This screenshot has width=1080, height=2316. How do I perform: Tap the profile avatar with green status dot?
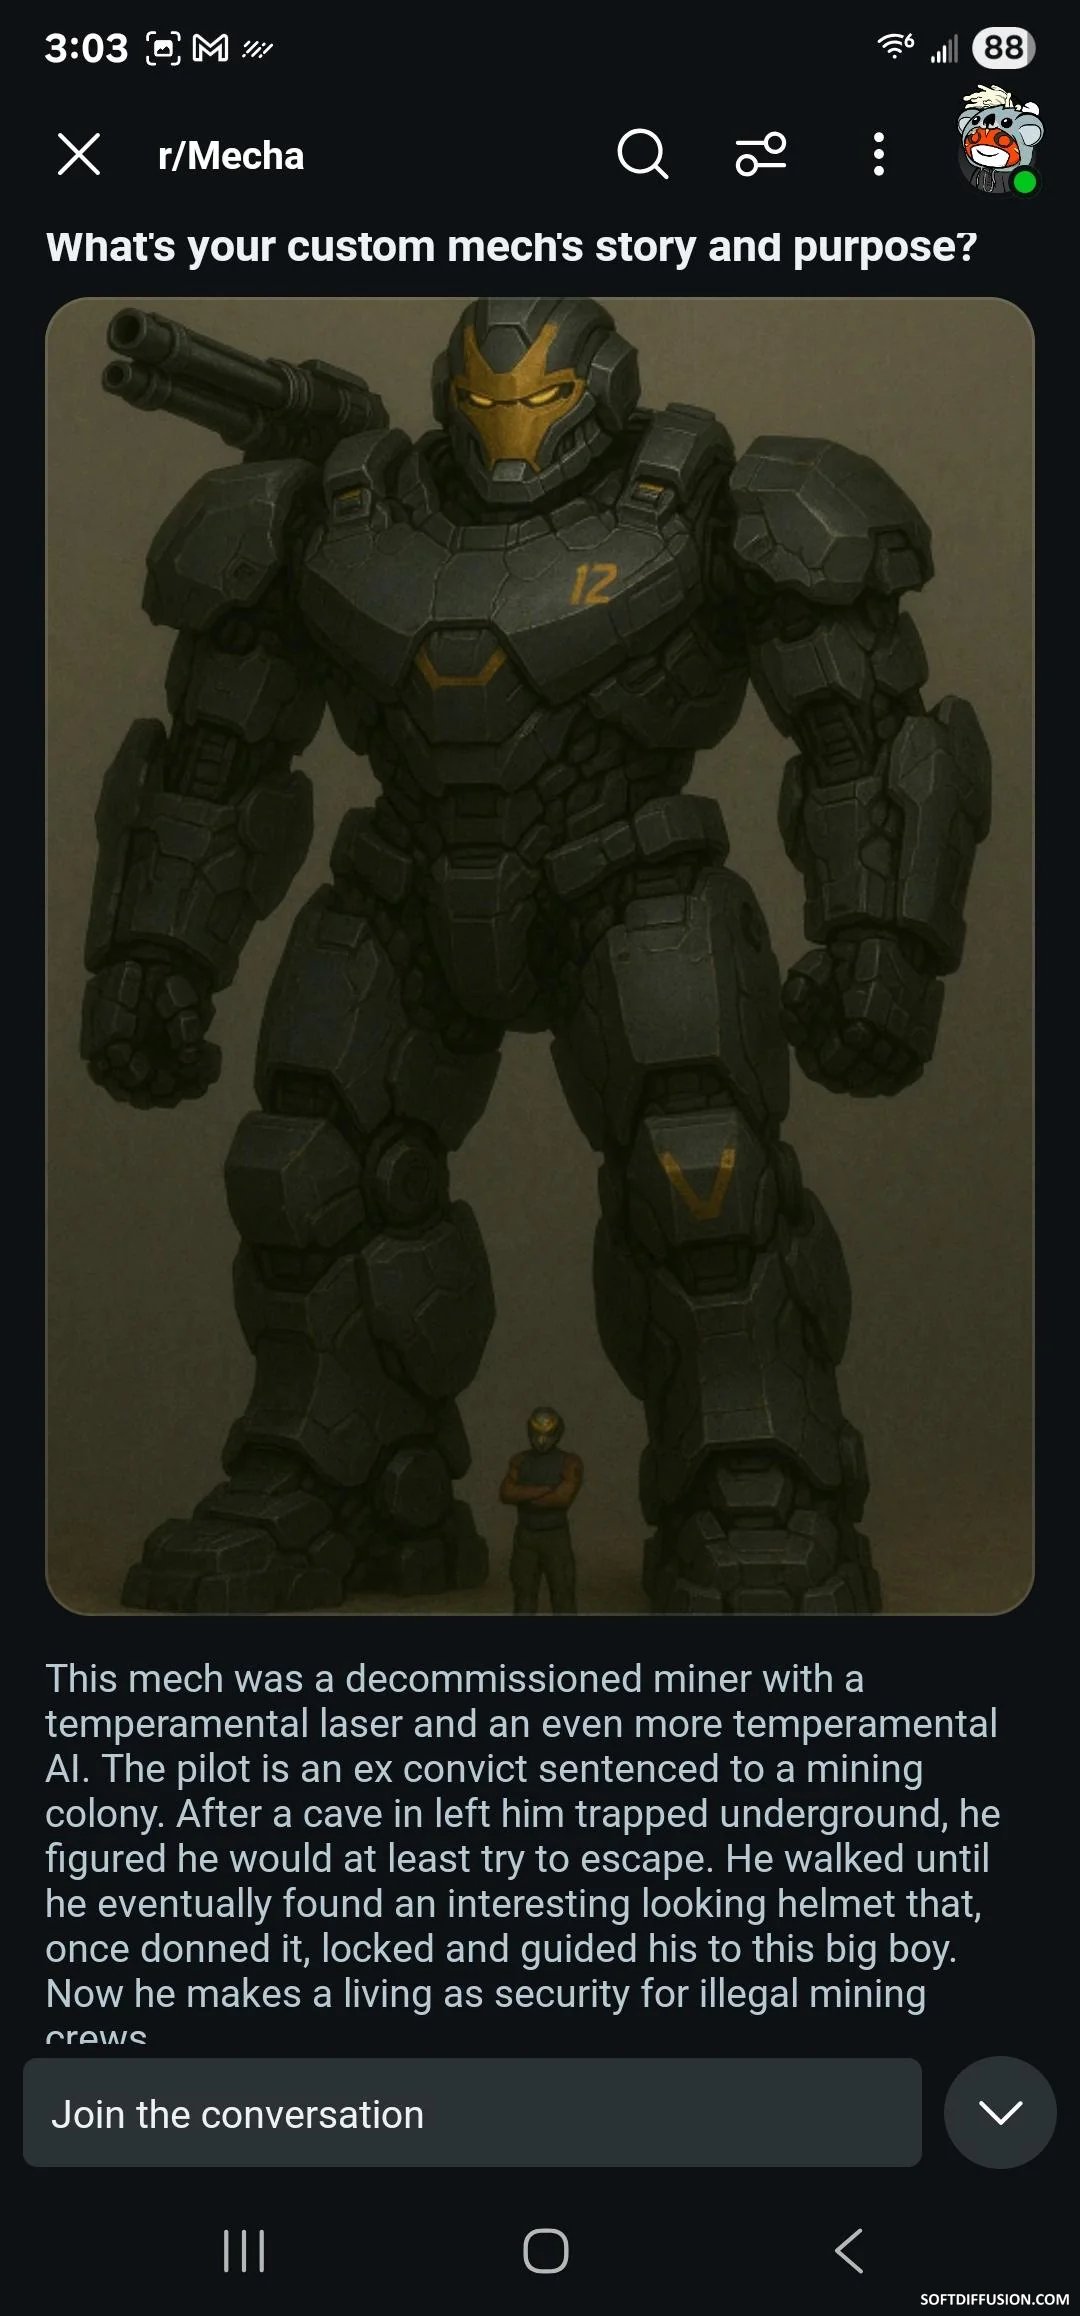pyautogui.click(x=999, y=140)
